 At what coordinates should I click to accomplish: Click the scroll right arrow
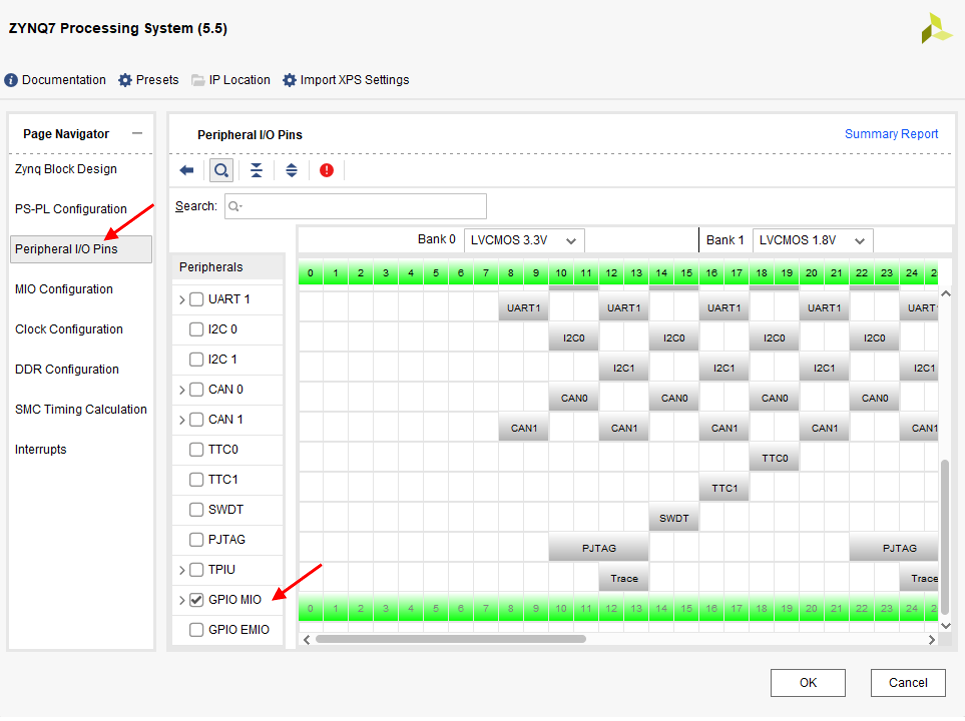(x=932, y=640)
